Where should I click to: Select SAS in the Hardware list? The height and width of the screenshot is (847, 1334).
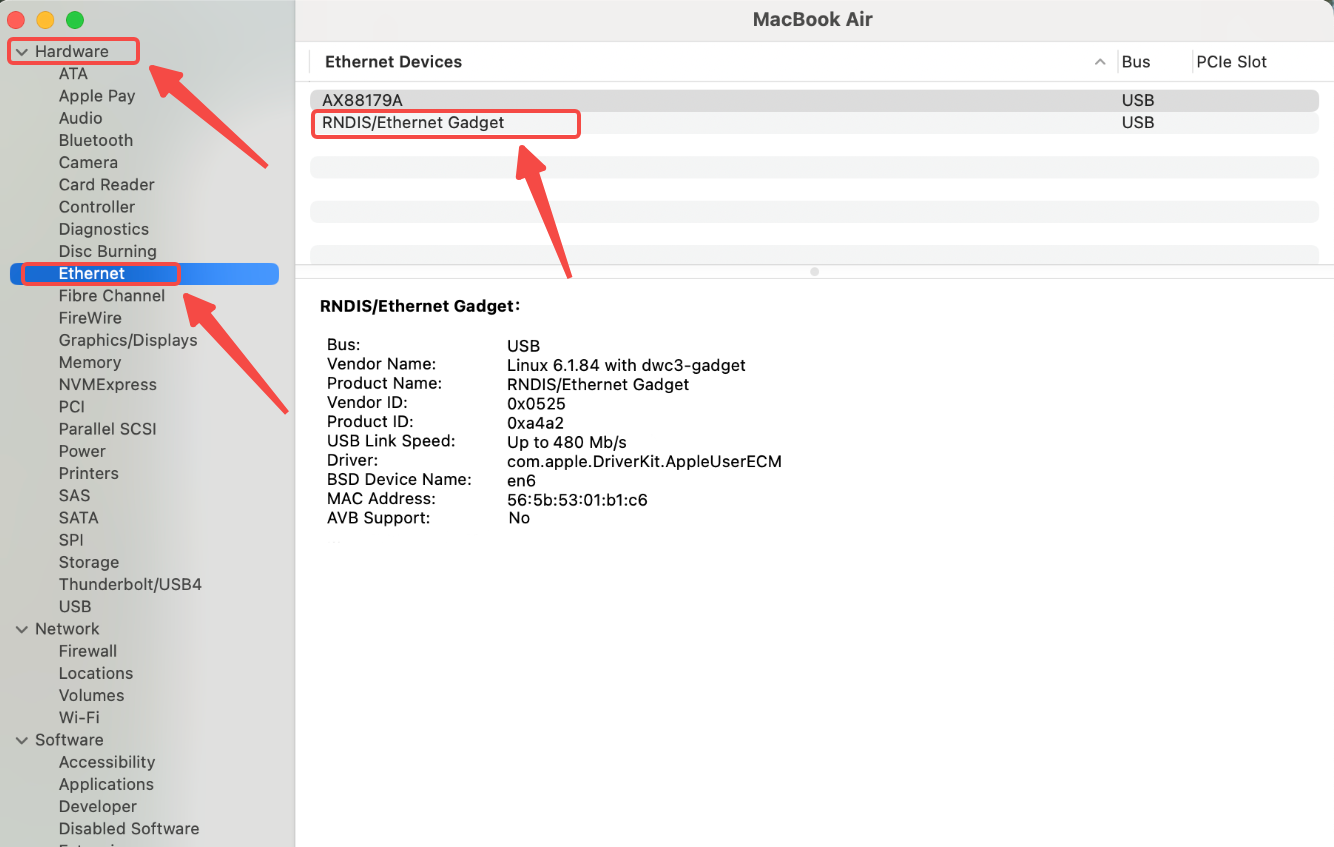tap(74, 496)
